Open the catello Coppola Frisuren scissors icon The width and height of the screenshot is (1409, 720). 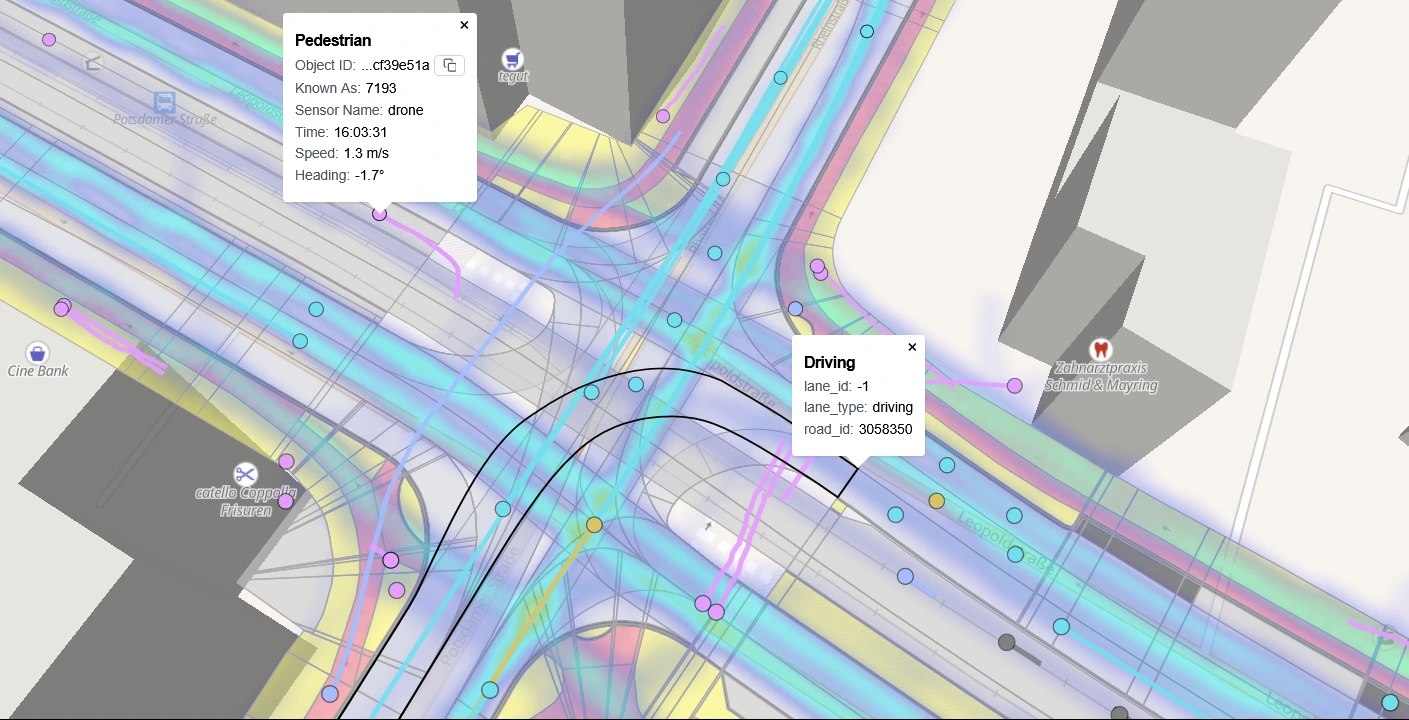(x=245, y=473)
